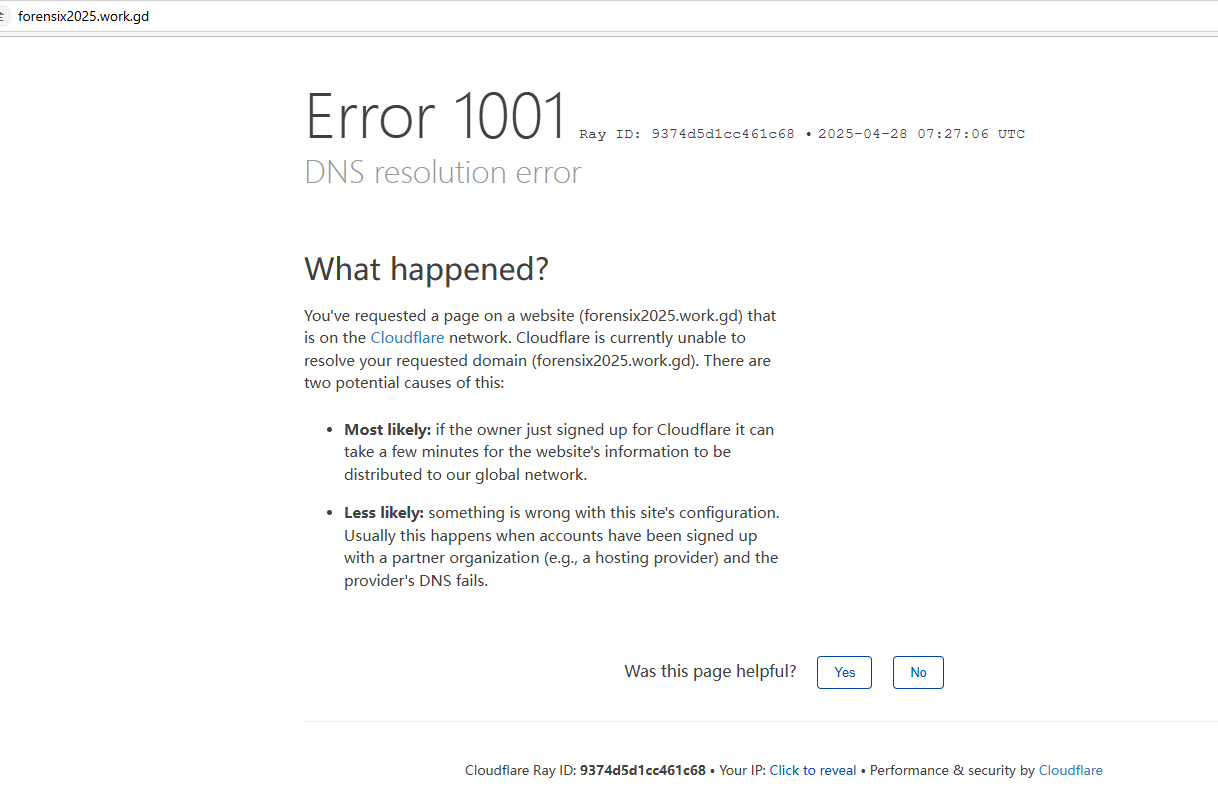Open the Cloudflare link in the paragraph

407,338
